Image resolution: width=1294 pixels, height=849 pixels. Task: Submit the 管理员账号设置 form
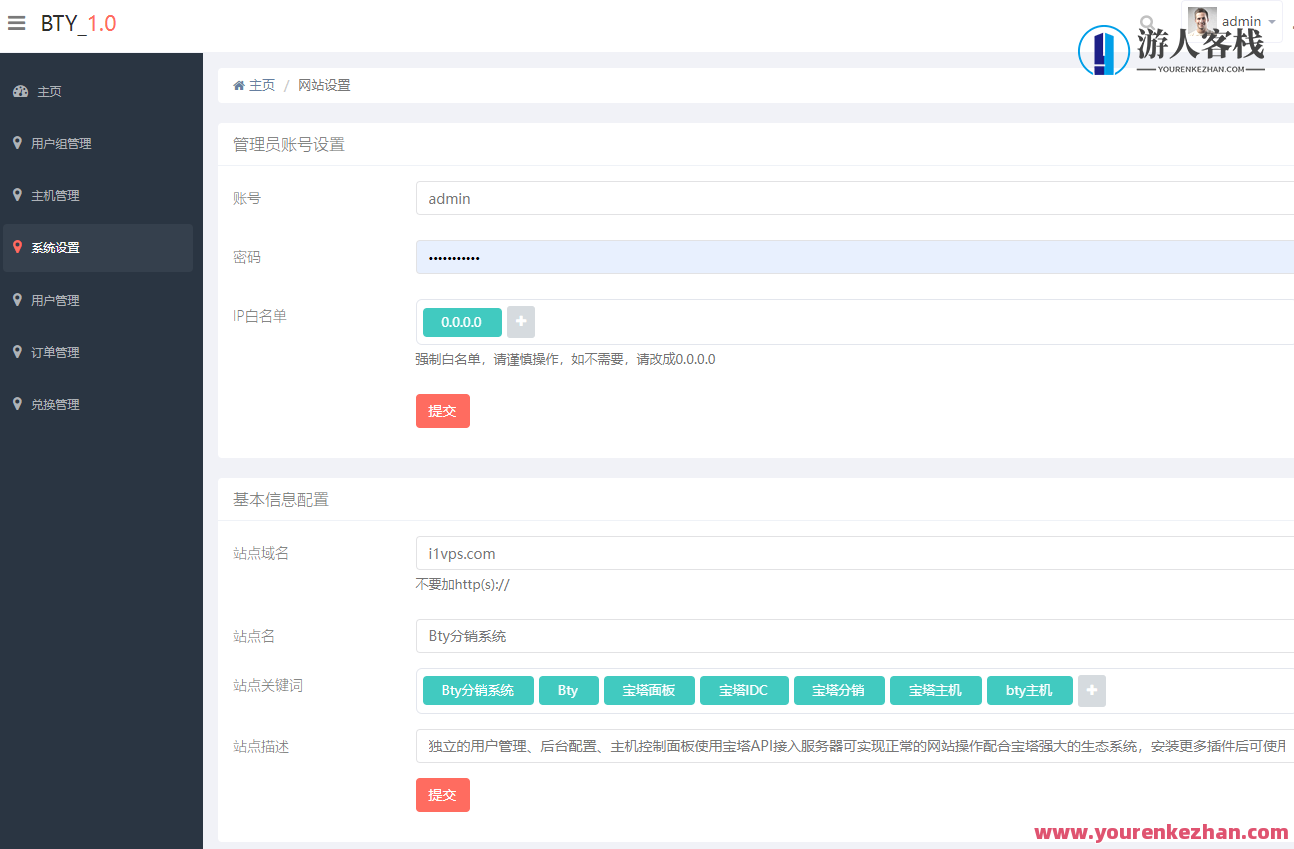pyautogui.click(x=442, y=410)
